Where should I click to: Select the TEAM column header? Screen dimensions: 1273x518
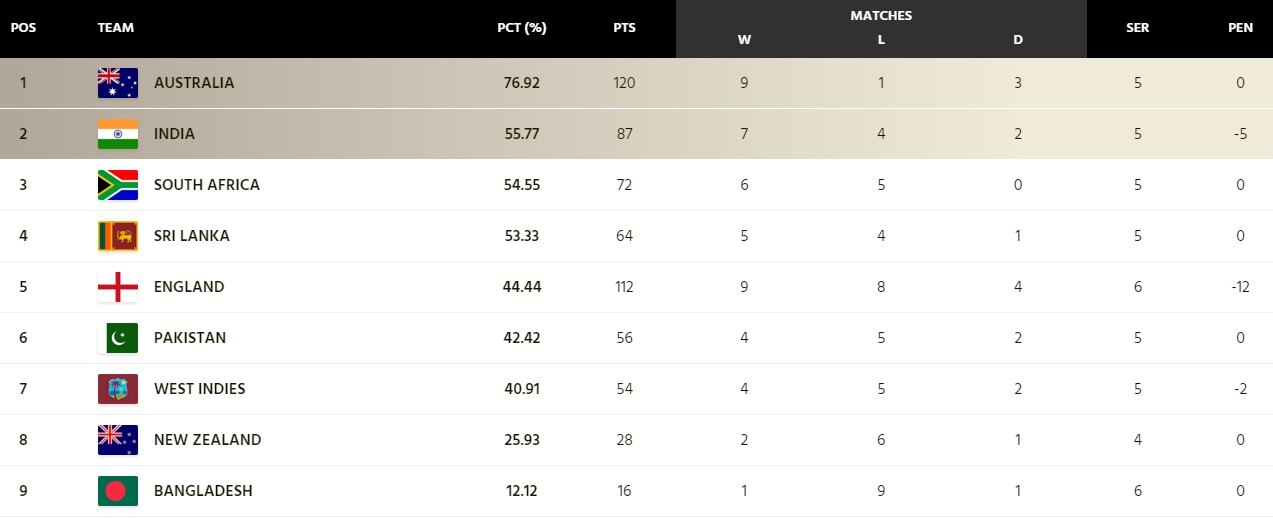[x=116, y=28]
